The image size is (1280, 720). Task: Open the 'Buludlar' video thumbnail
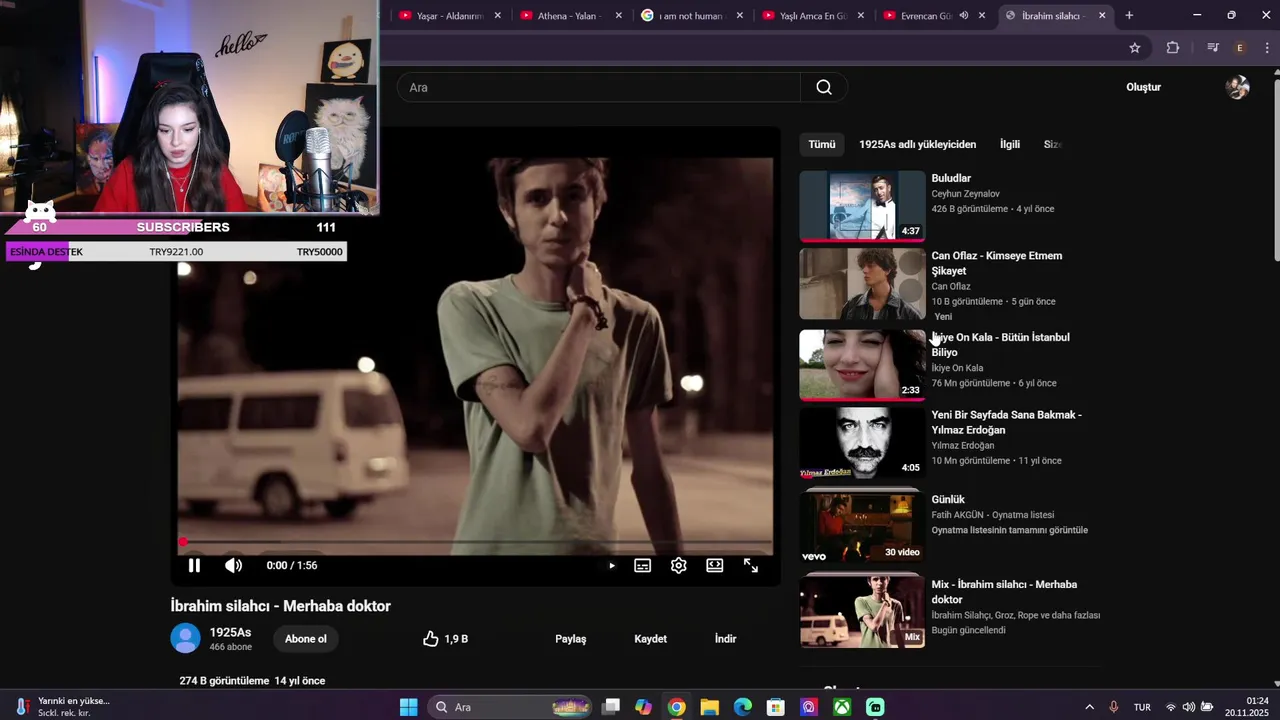click(x=862, y=206)
